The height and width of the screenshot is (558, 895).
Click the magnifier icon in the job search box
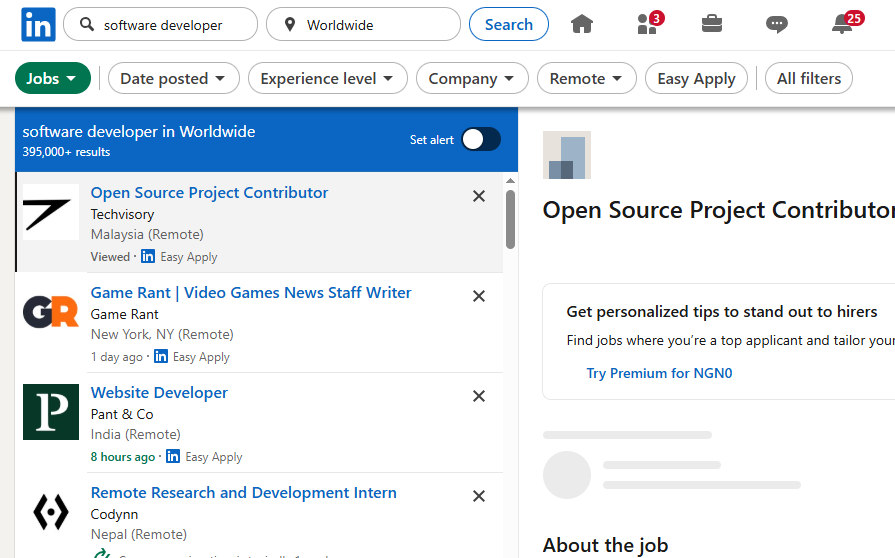[87, 25]
